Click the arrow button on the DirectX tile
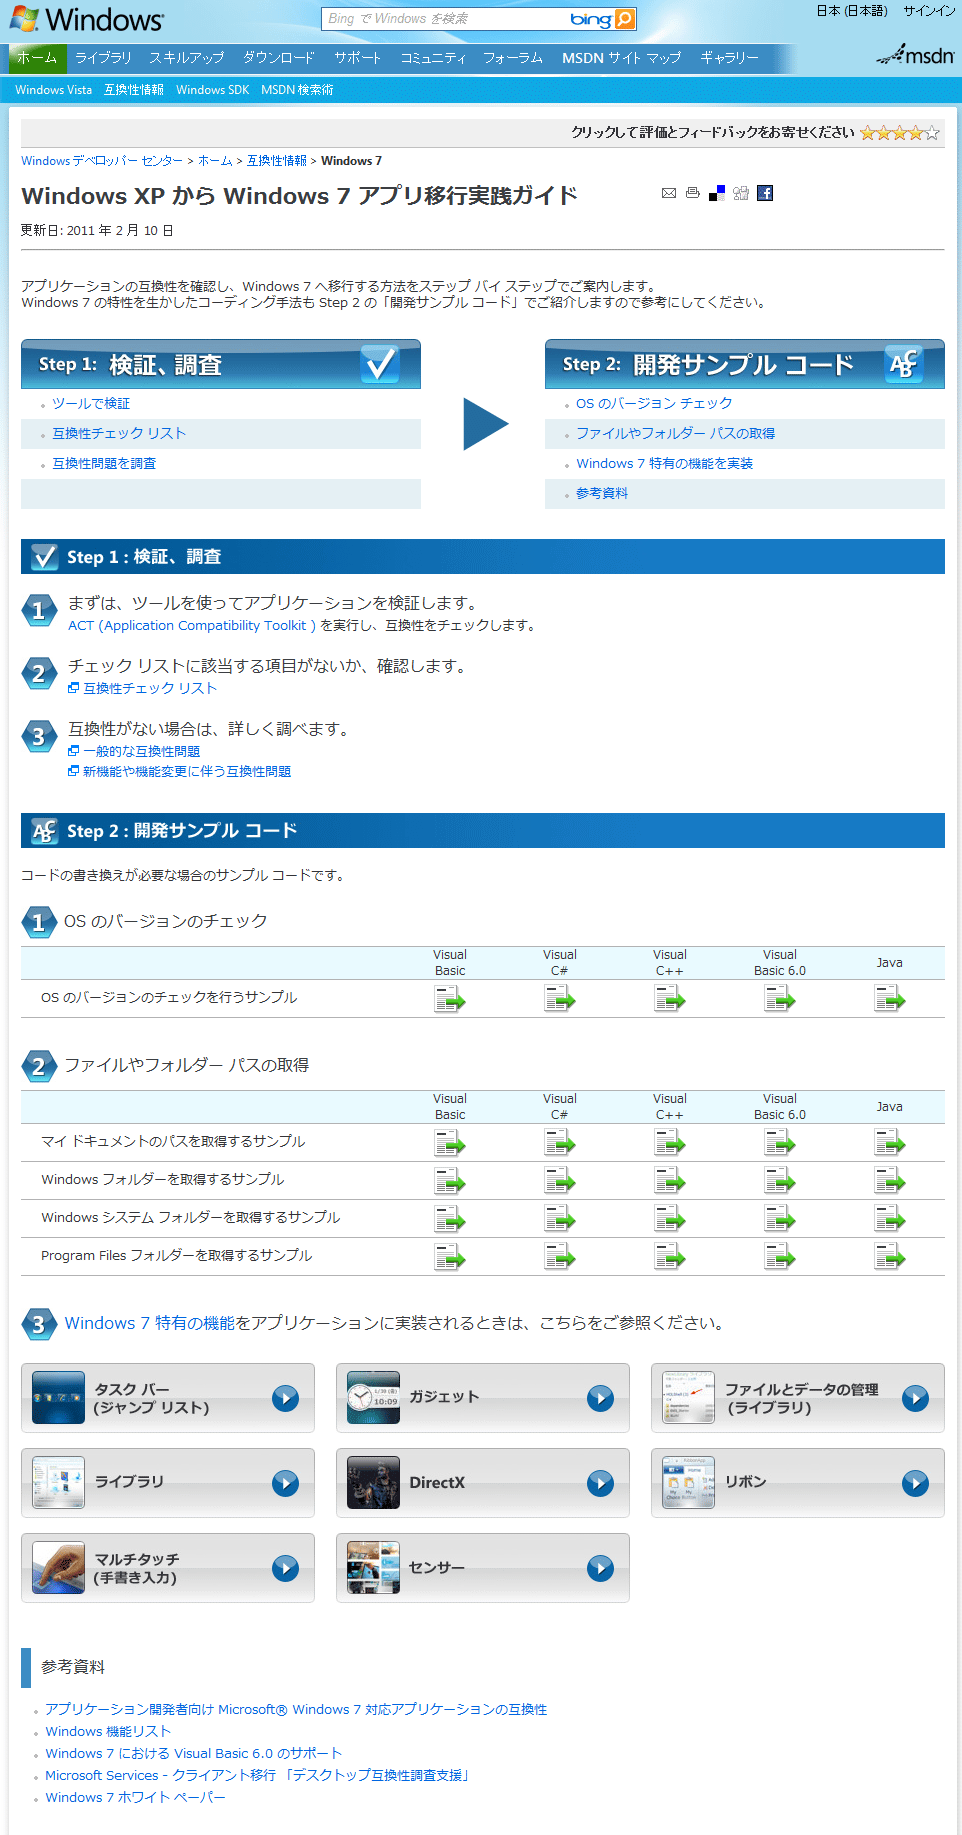 point(600,1483)
